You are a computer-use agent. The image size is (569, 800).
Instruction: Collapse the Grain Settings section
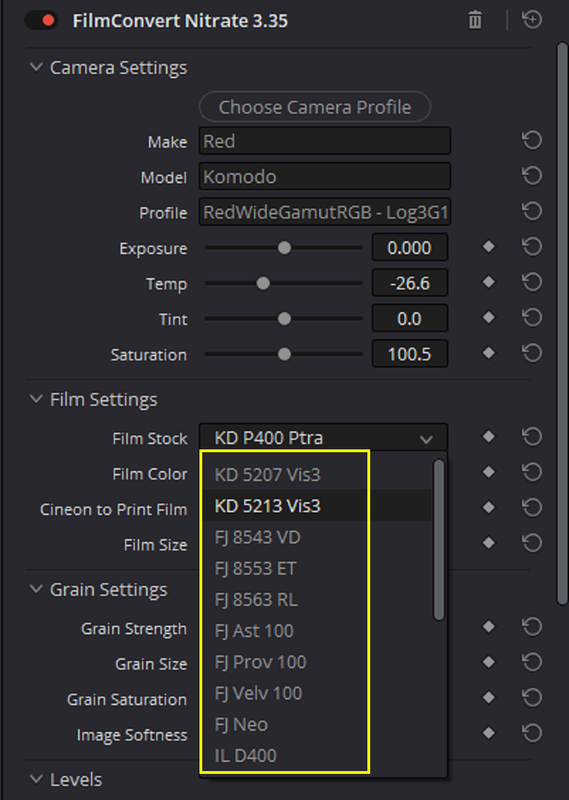pos(36,589)
